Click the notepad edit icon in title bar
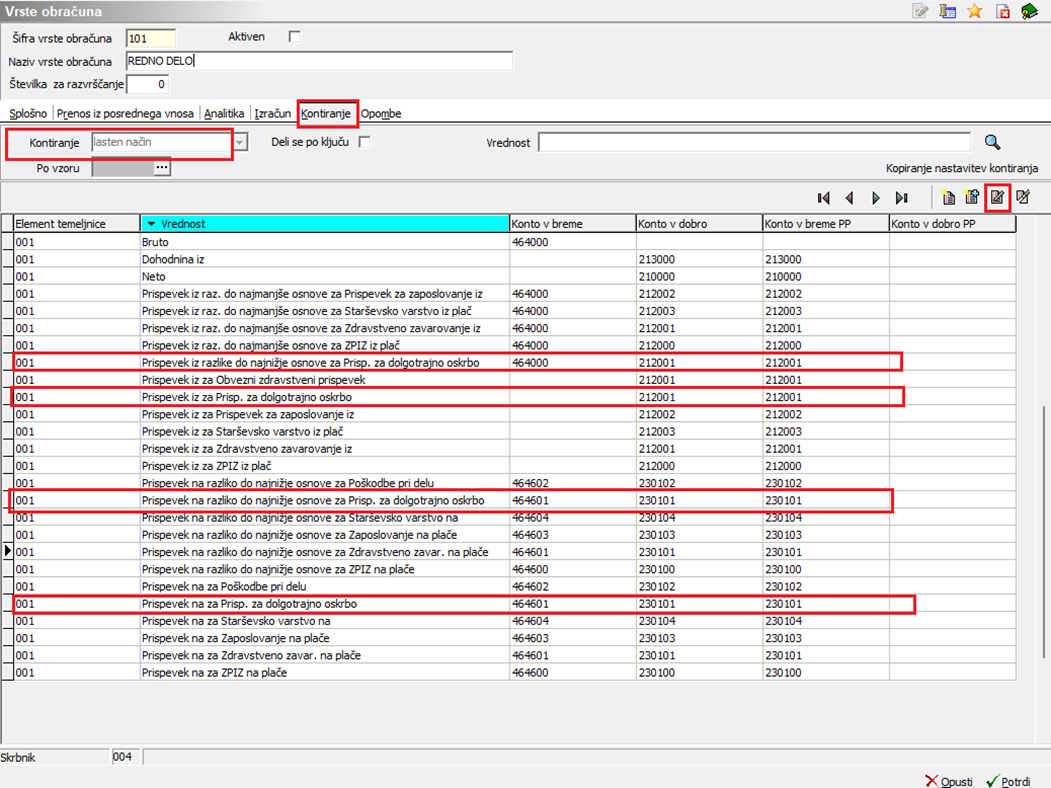The height and width of the screenshot is (788, 1051). click(920, 11)
